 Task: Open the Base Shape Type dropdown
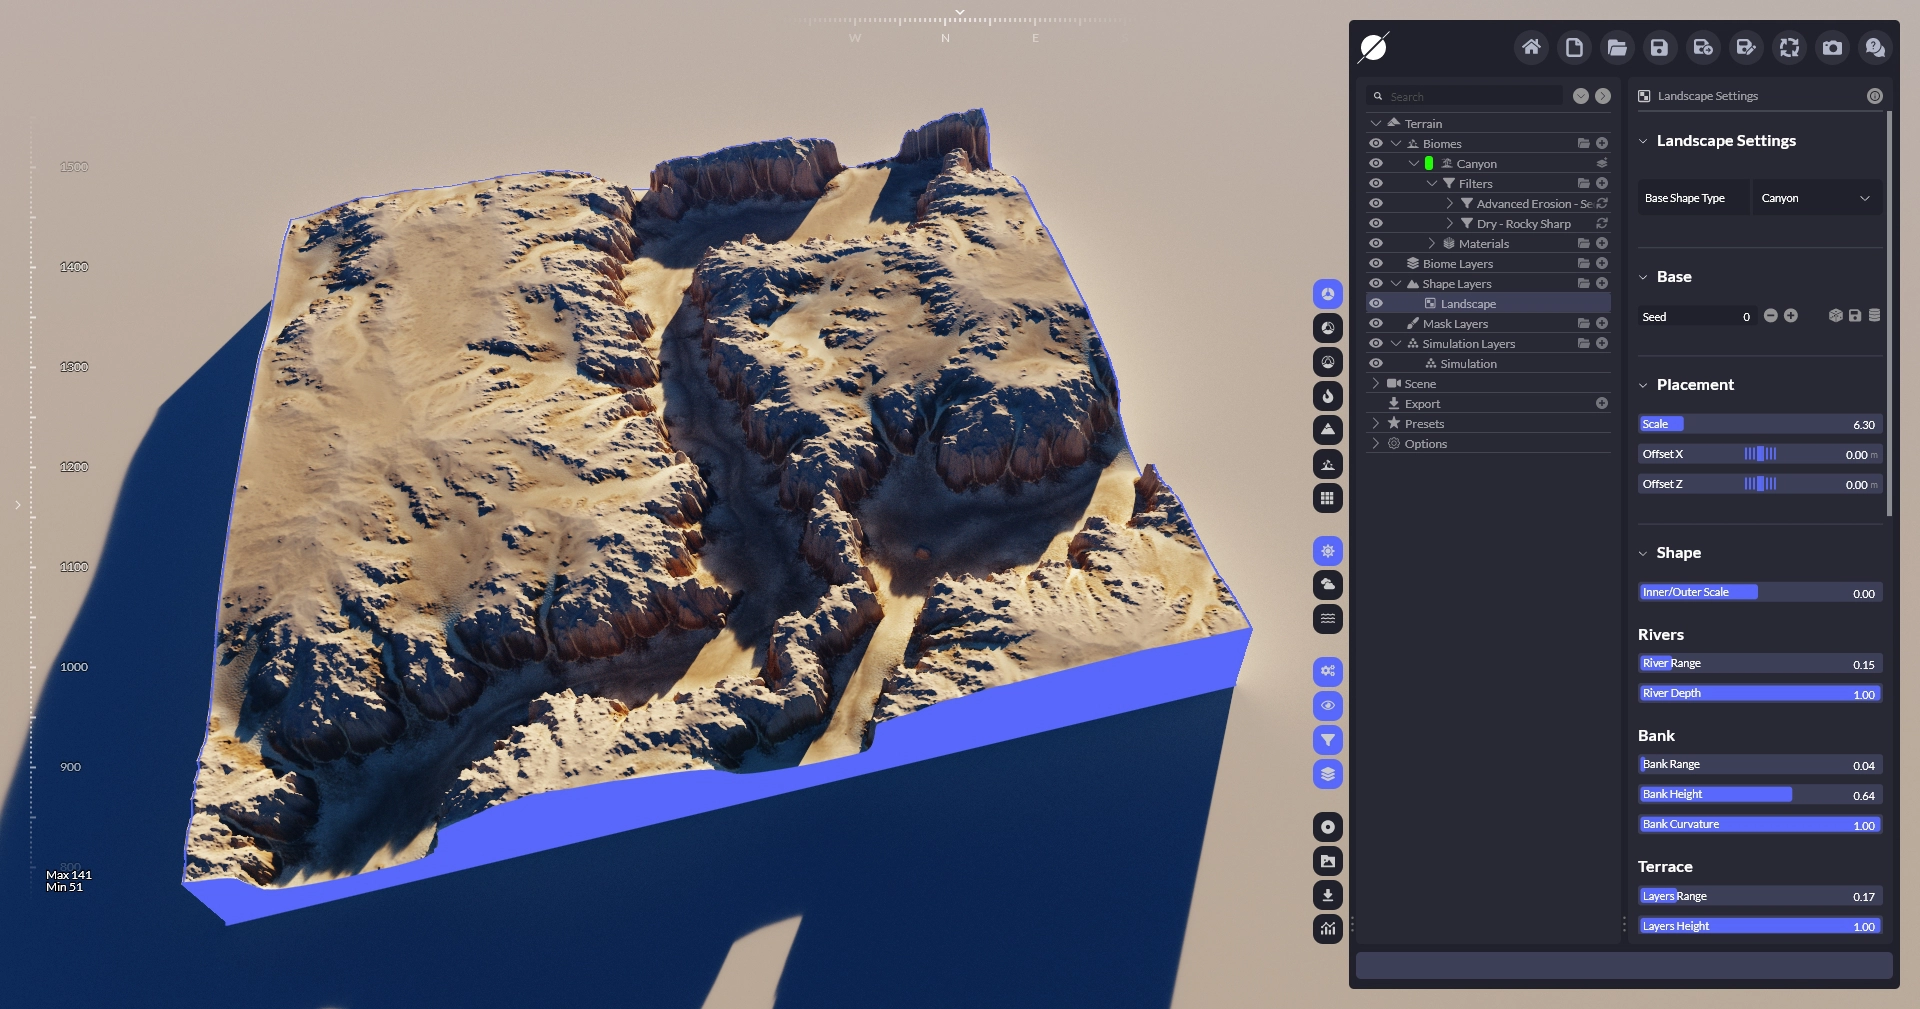1815,198
